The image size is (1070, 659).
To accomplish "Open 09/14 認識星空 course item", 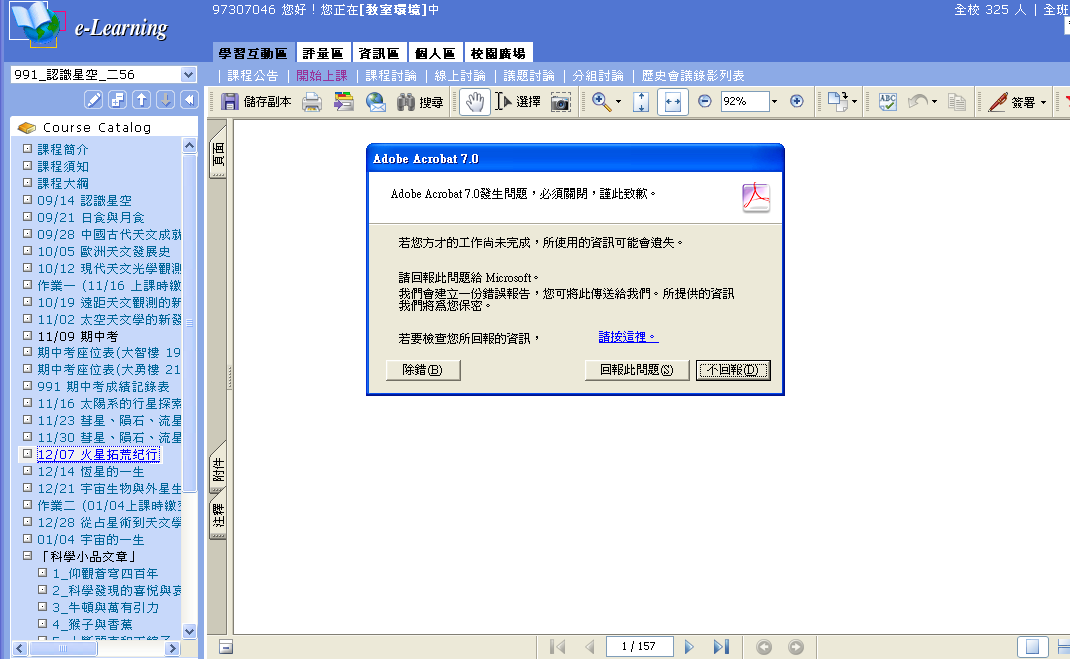I will [84, 201].
